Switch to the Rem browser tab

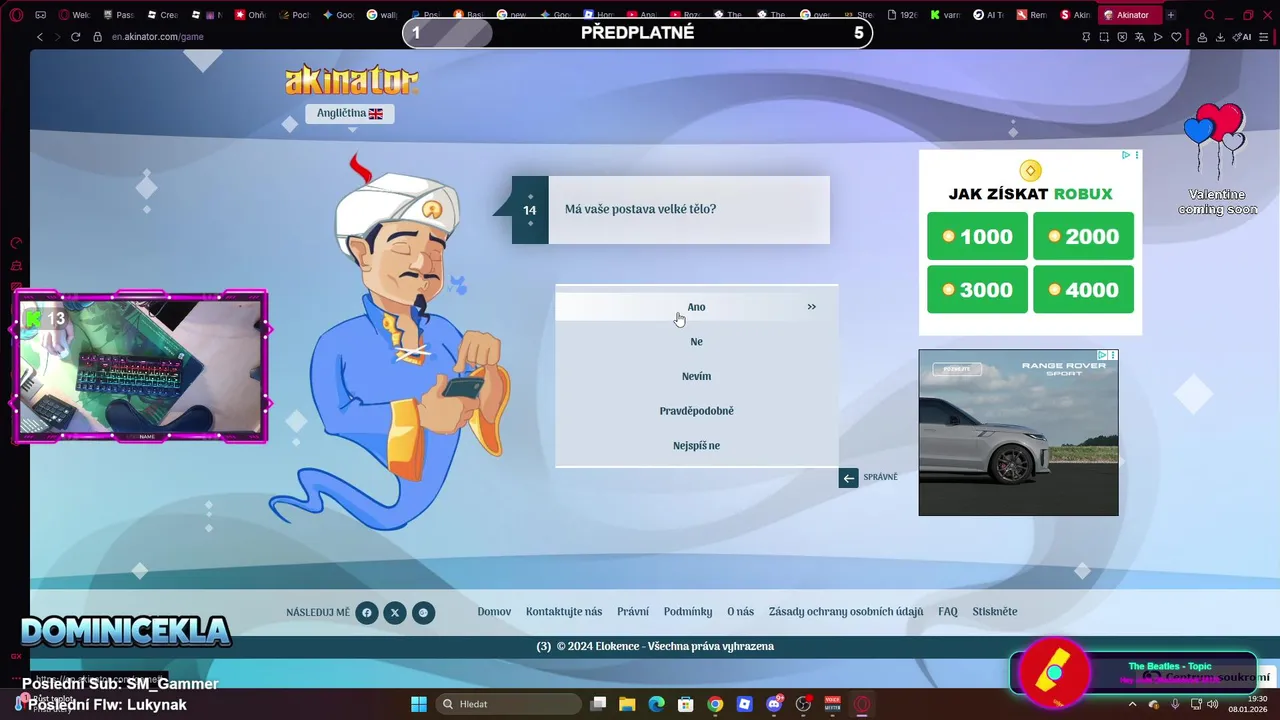(x=1032, y=15)
